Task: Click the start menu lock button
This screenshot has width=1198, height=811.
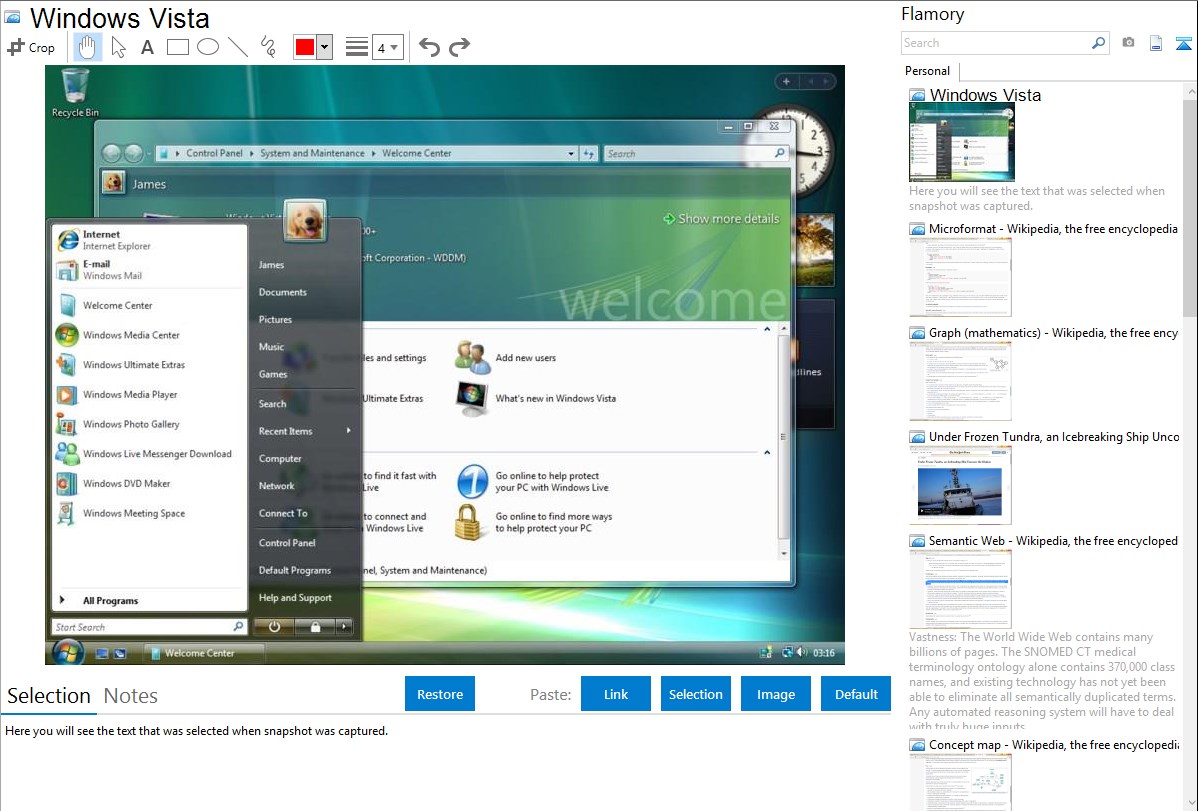Action: tap(315, 627)
